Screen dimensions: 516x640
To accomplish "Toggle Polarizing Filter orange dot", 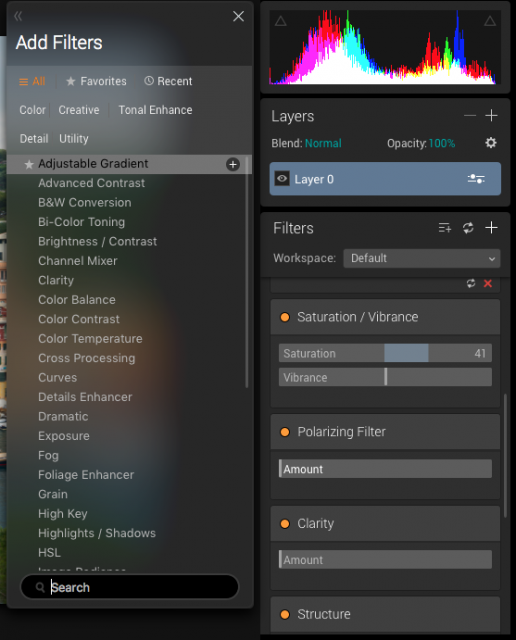I will click(x=285, y=432).
